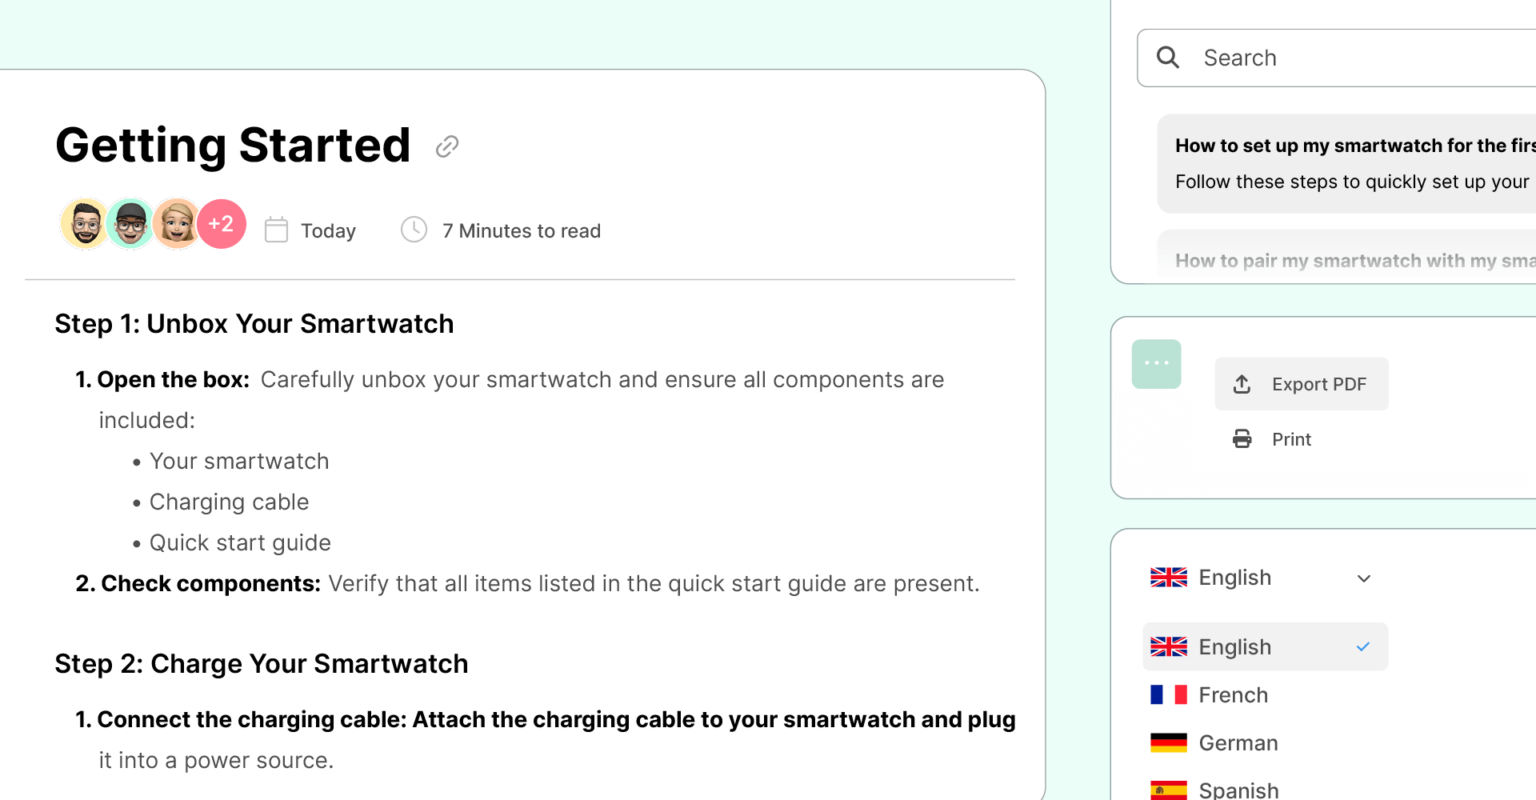Click the search magnifier icon

point(1167,57)
